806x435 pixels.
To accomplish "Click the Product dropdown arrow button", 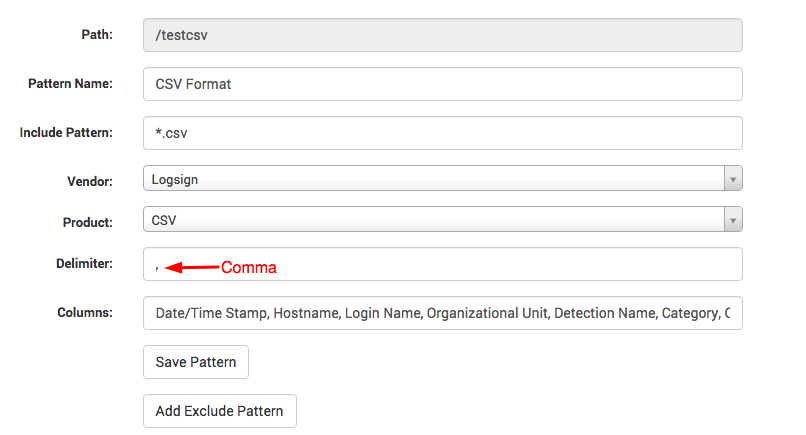I will (733, 220).
